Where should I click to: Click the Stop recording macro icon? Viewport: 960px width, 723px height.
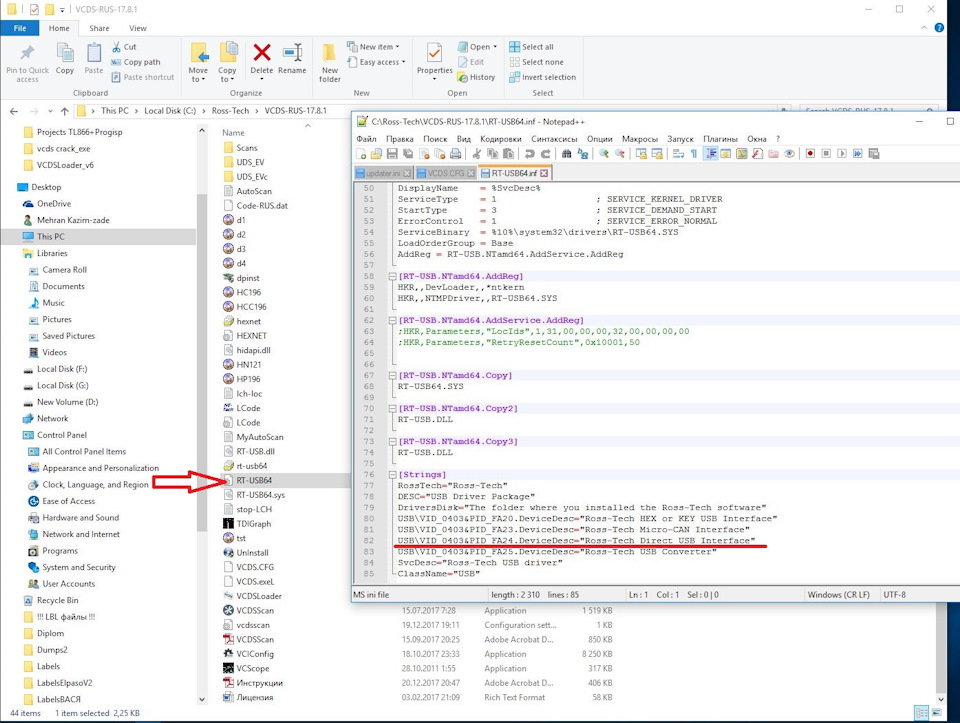click(827, 154)
